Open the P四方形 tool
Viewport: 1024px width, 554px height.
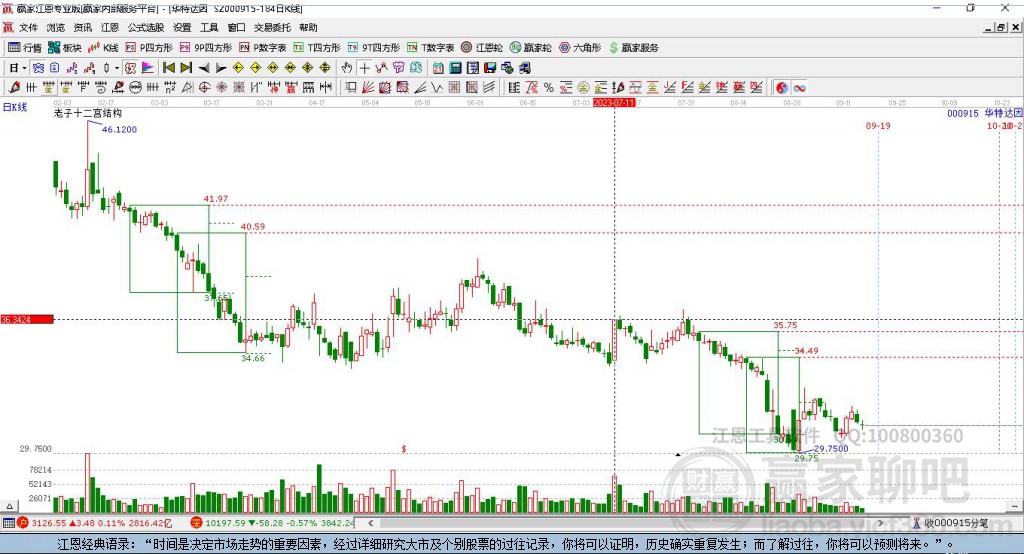coord(149,48)
